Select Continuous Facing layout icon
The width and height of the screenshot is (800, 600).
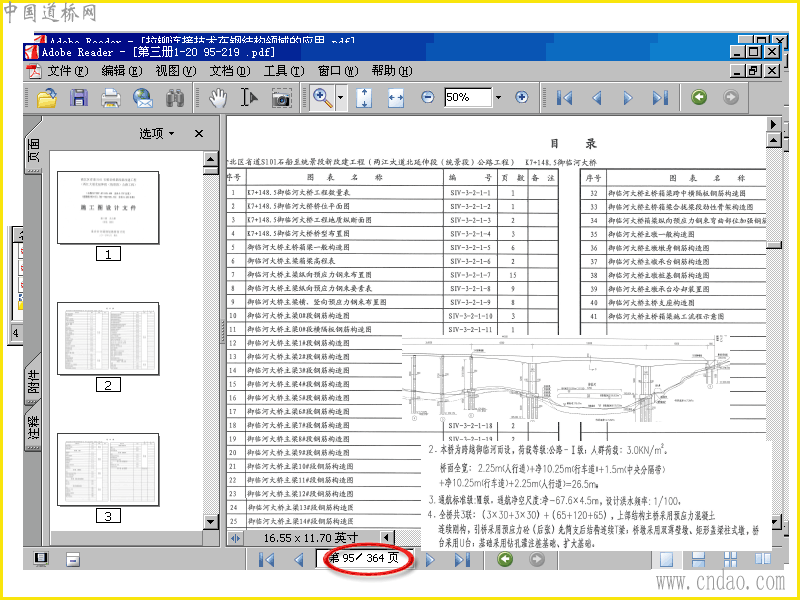pos(730,560)
